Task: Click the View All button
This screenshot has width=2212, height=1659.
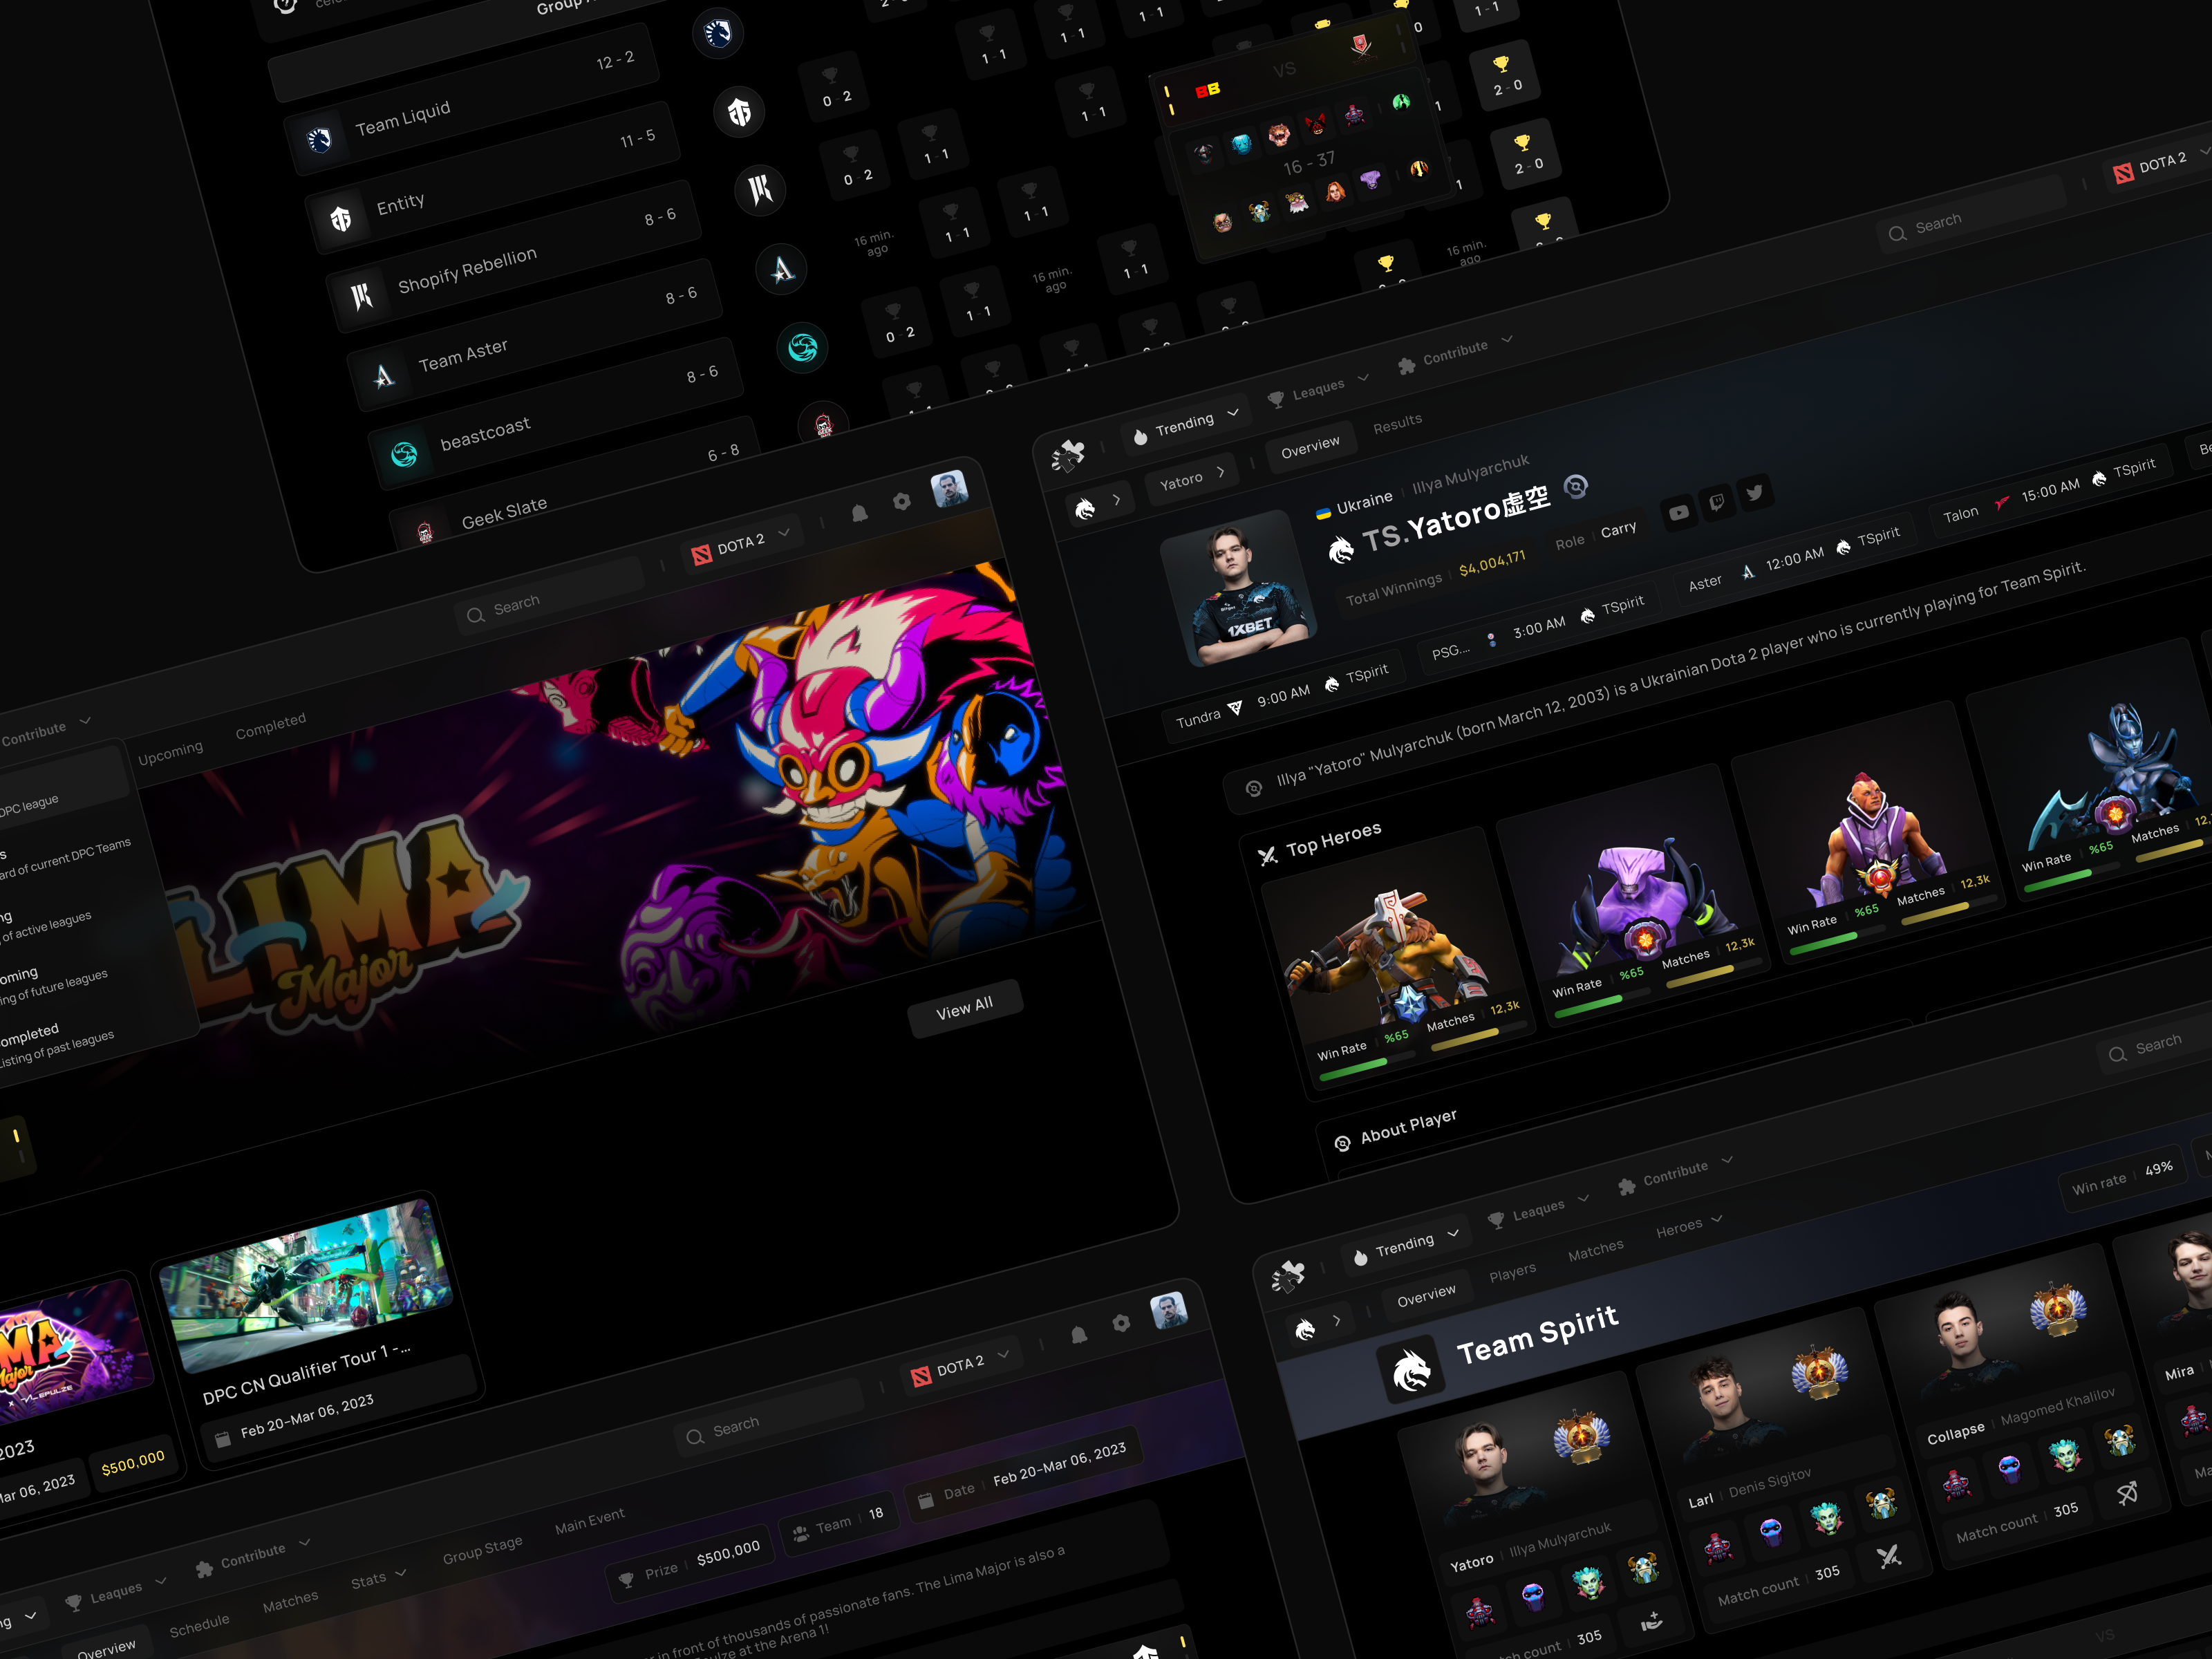Action: point(965,1007)
